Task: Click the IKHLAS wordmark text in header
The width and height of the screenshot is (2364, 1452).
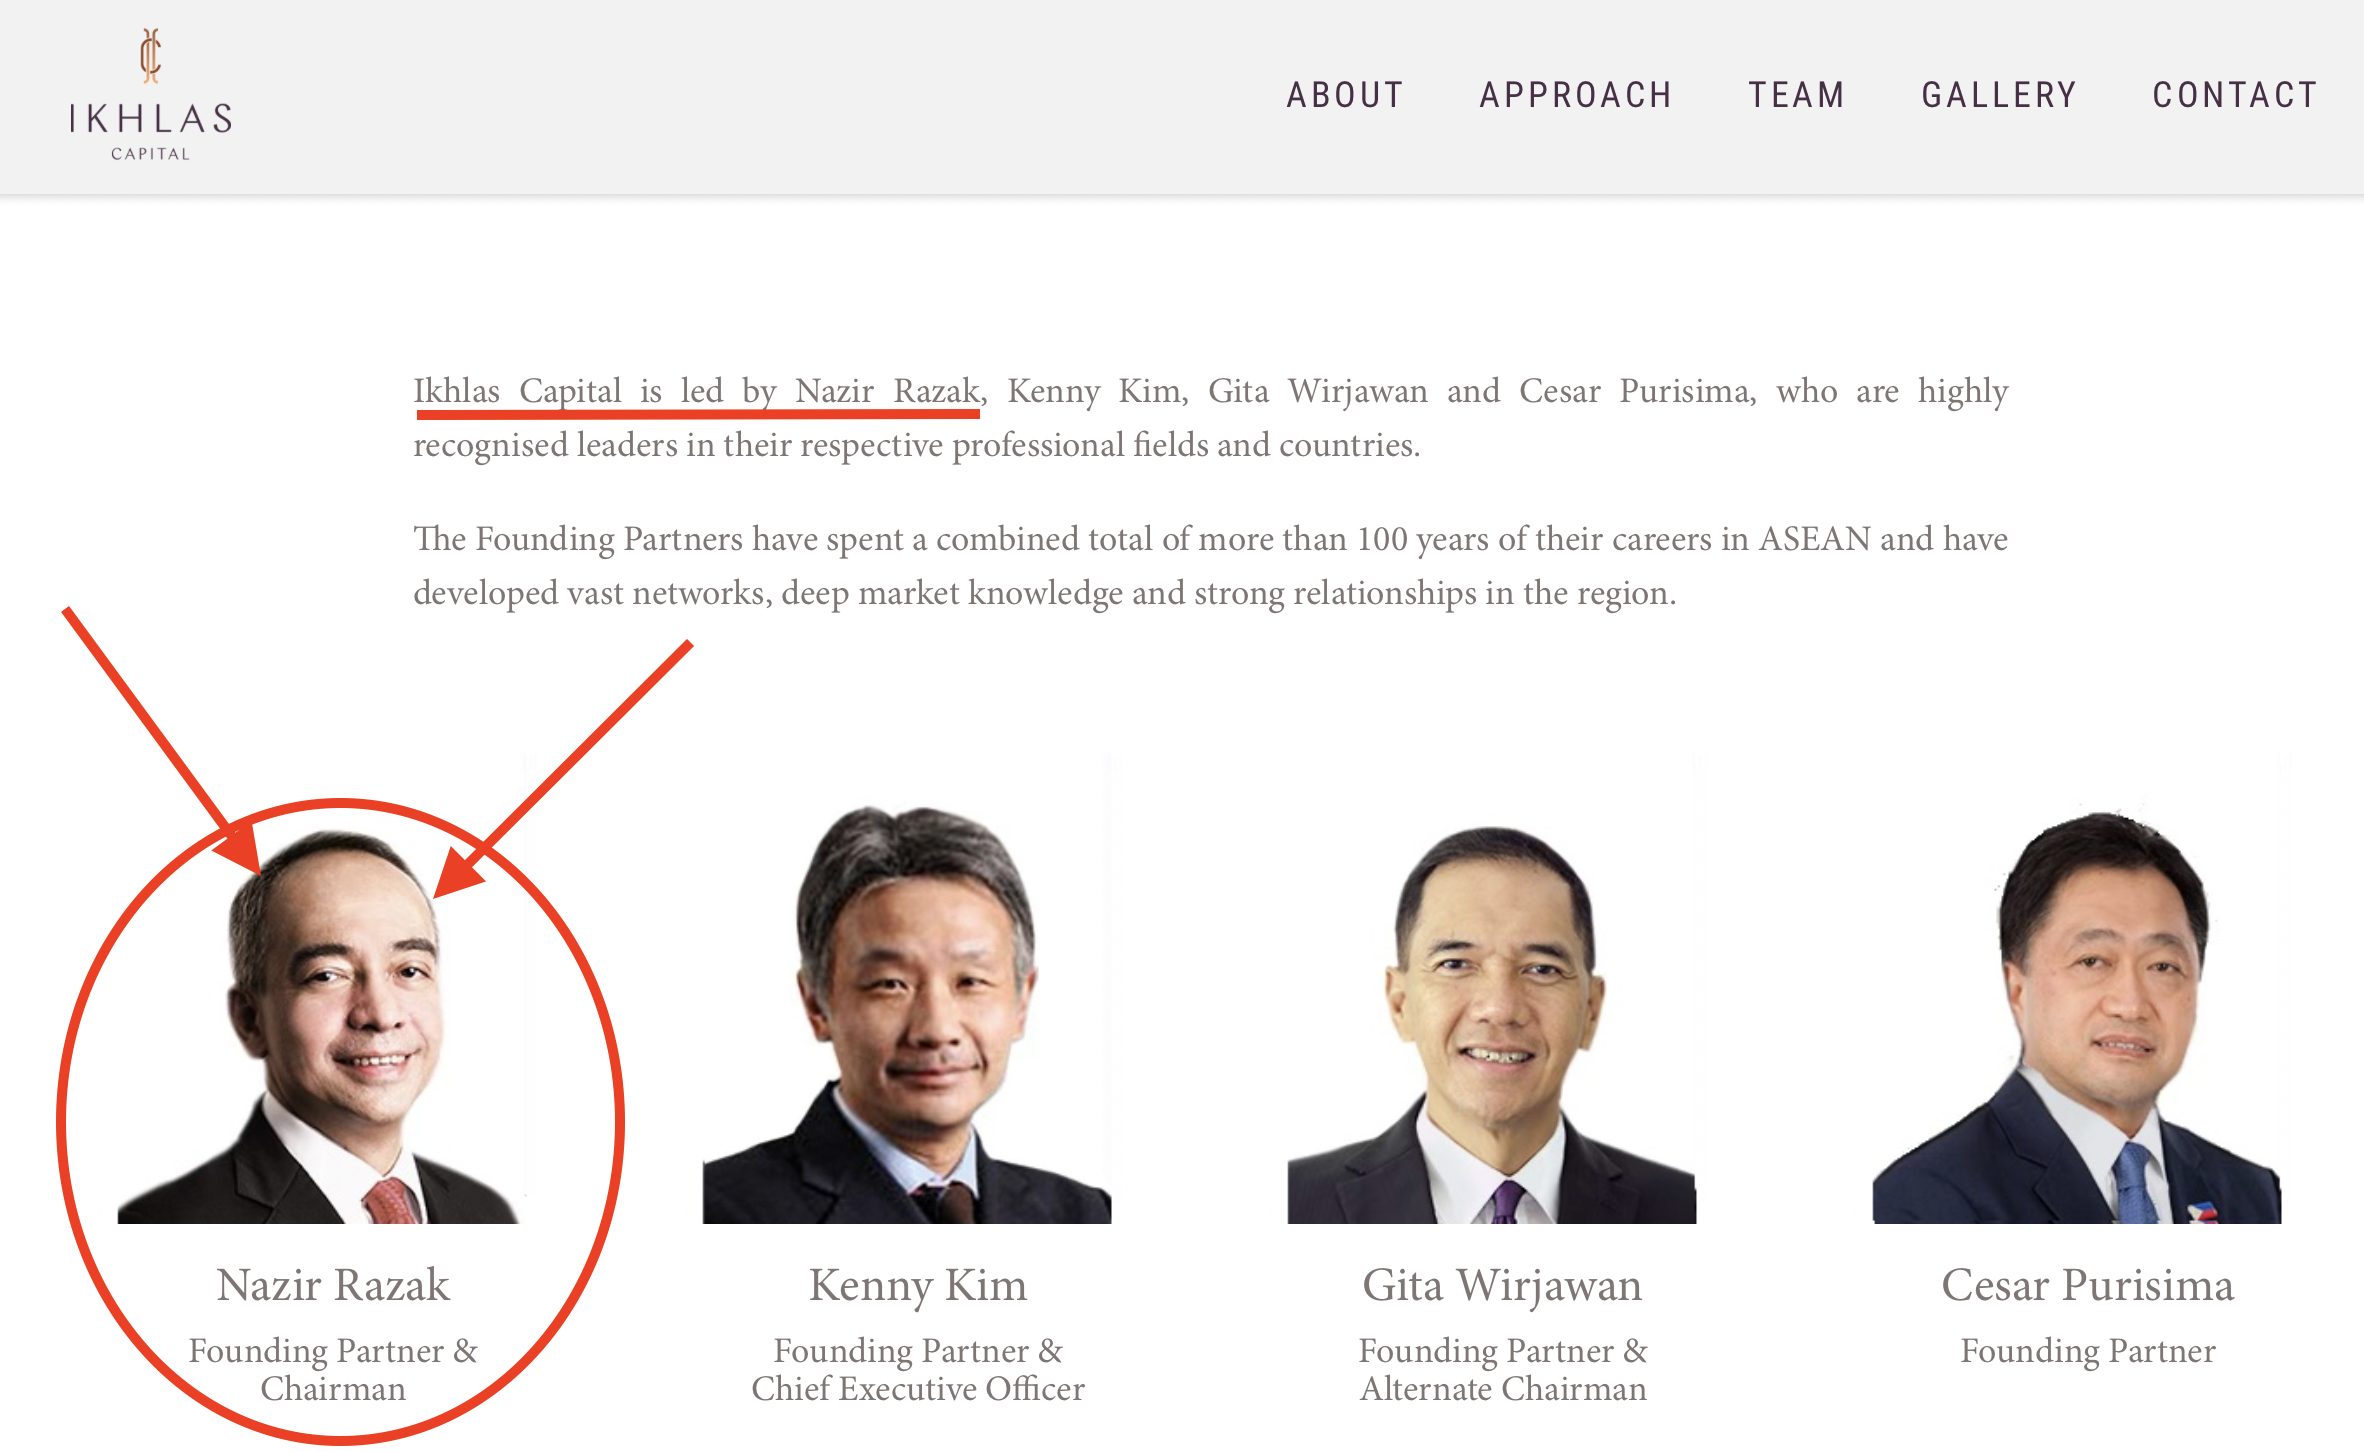Action: (150, 119)
